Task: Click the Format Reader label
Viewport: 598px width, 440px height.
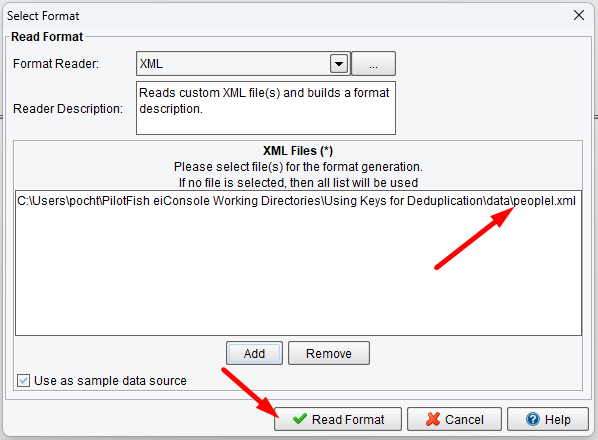Action: (56, 63)
